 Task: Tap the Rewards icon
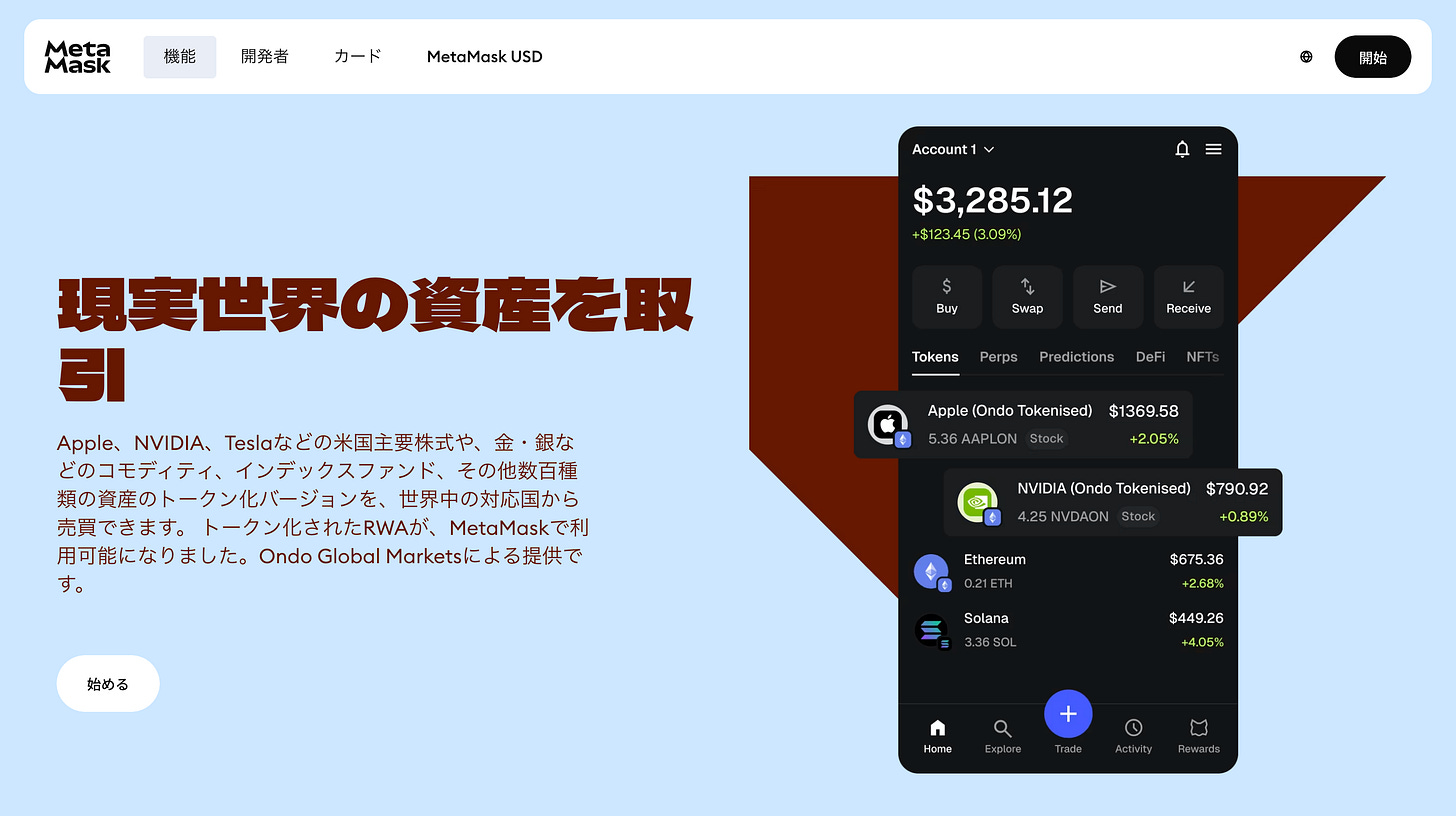pos(1199,727)
